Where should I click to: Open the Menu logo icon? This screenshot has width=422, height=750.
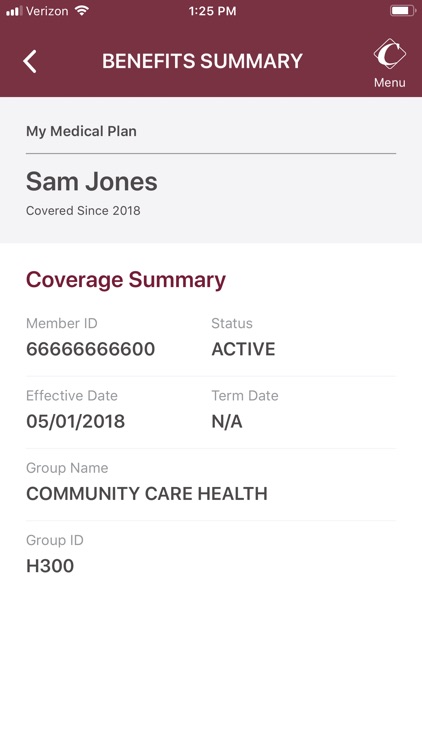pyautogui.click(x=389, y=54)
